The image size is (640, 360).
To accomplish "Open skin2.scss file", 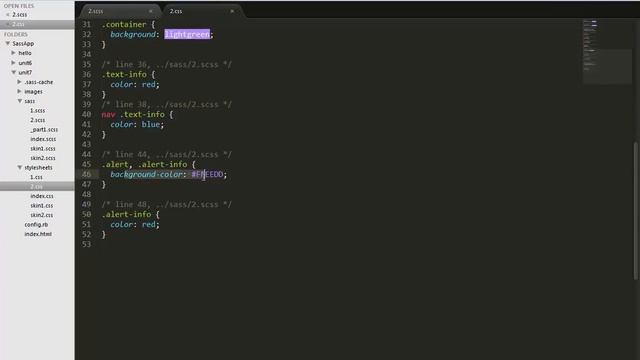I will [43, 158].
